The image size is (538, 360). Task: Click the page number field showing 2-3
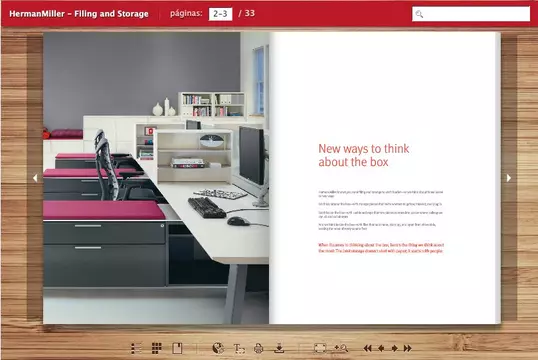(220, 14)
